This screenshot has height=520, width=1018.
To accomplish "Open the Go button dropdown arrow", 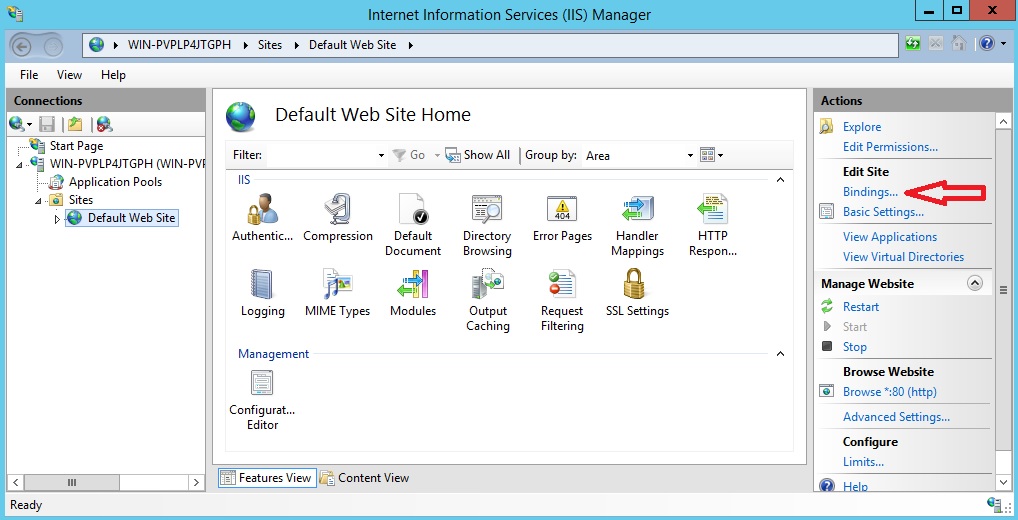I will click(x=437, y=156).
